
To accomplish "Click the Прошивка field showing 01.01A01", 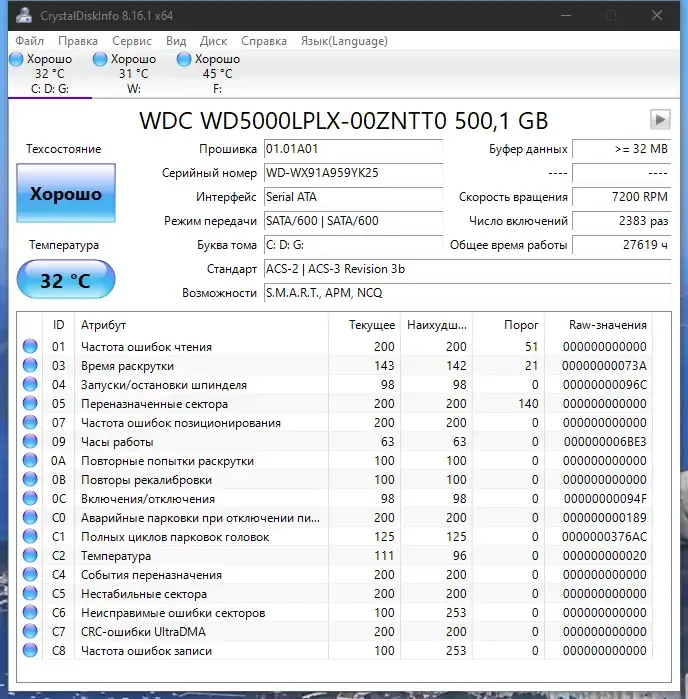I will pos(353,149).
